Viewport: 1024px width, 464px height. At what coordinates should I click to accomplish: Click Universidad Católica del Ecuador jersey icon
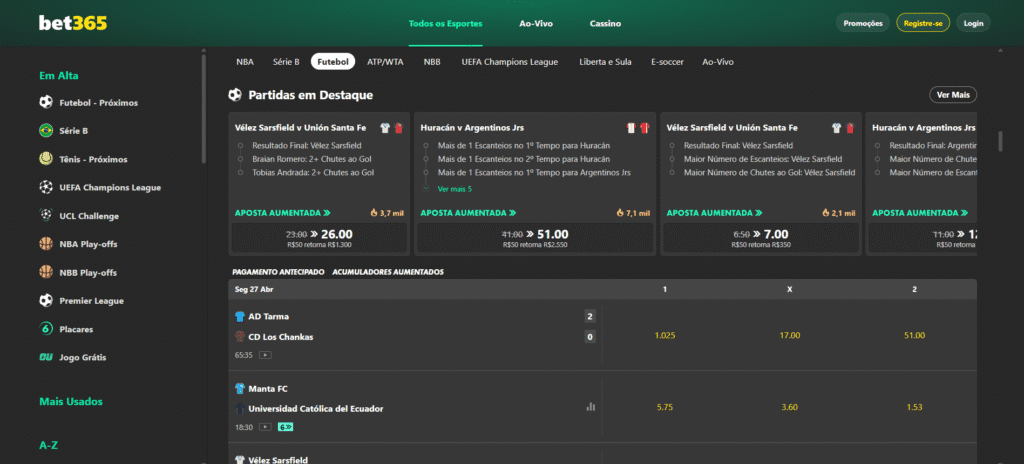(240, 408)
